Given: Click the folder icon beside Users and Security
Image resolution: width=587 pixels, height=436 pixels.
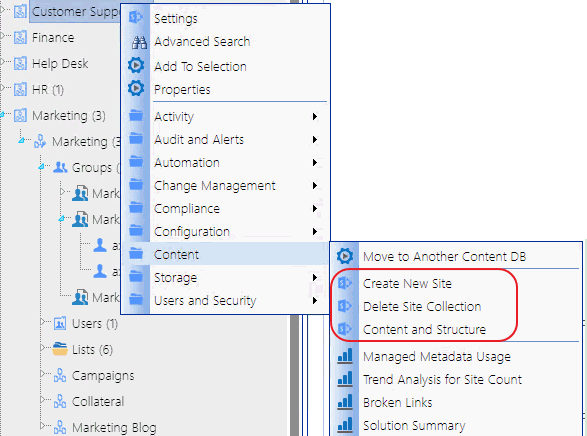Looking at the screenshot, I should tap(136, 299).
